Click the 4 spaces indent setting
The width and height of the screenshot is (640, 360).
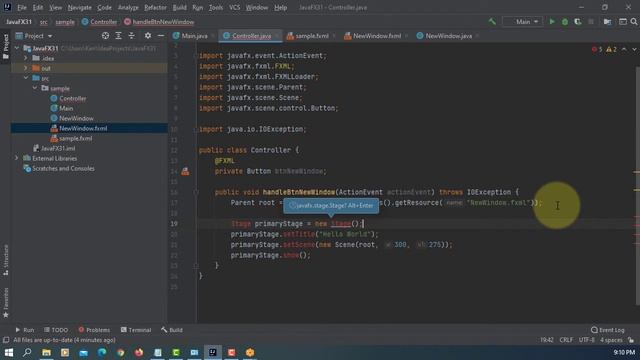[611, 340]
